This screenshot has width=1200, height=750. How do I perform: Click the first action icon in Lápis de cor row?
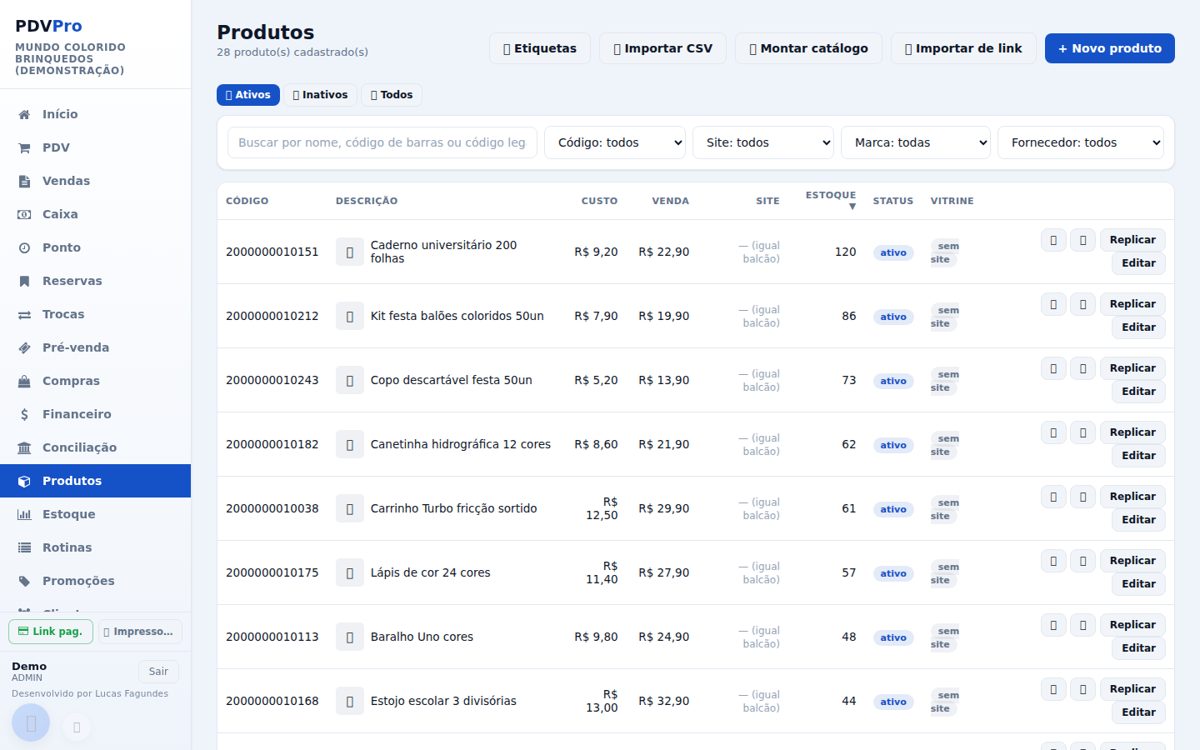click(x=1054, y=561)
